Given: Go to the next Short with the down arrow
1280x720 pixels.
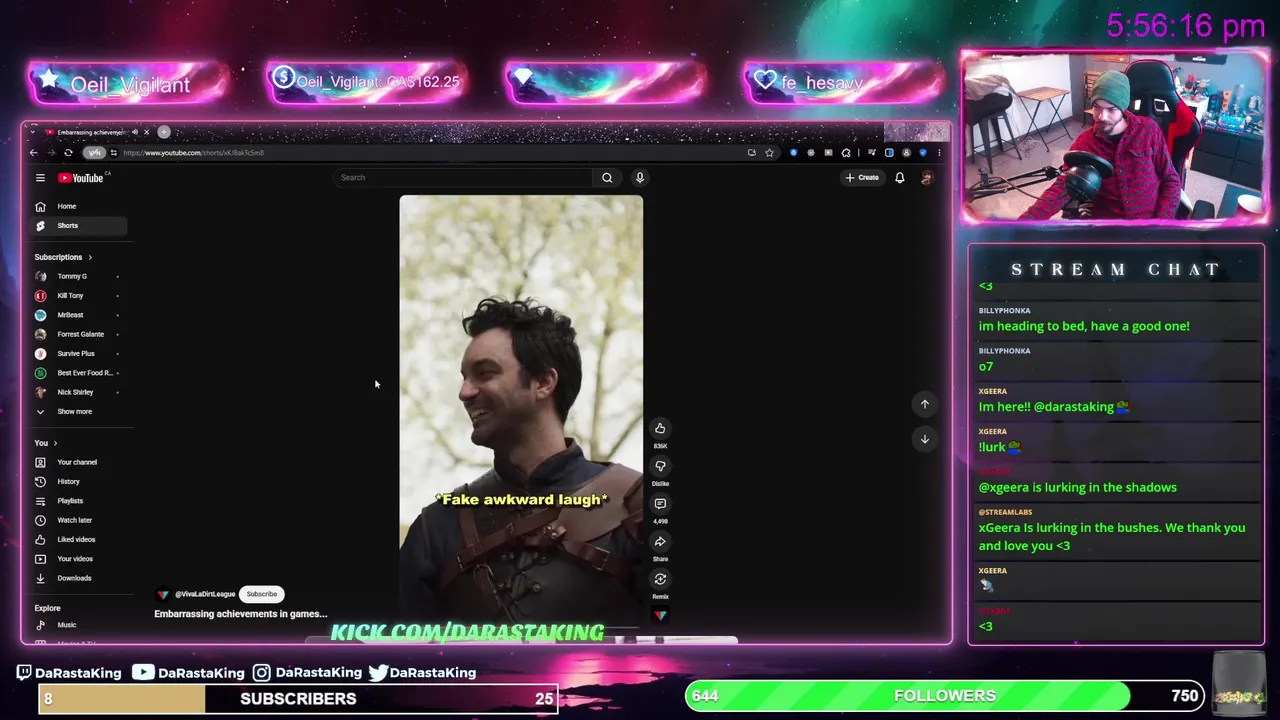Looking at the screenshot, I should point(925,439).
